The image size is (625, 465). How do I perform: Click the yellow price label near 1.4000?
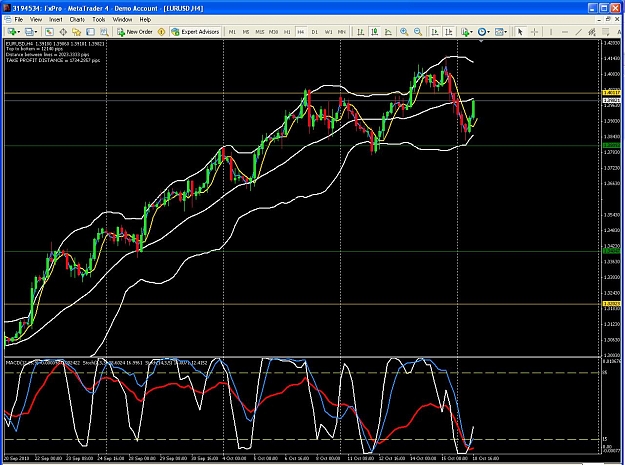[x=612, y=93]
